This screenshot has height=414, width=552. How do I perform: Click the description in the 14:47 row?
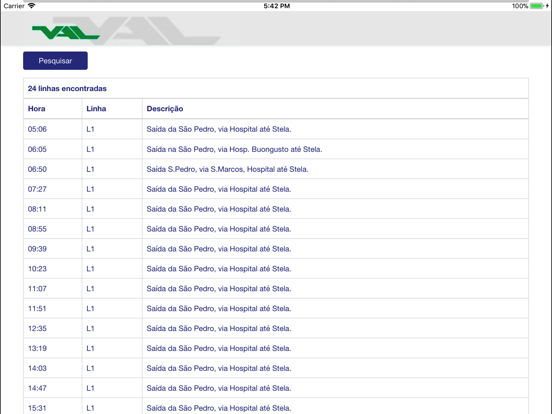pos(219,388)
